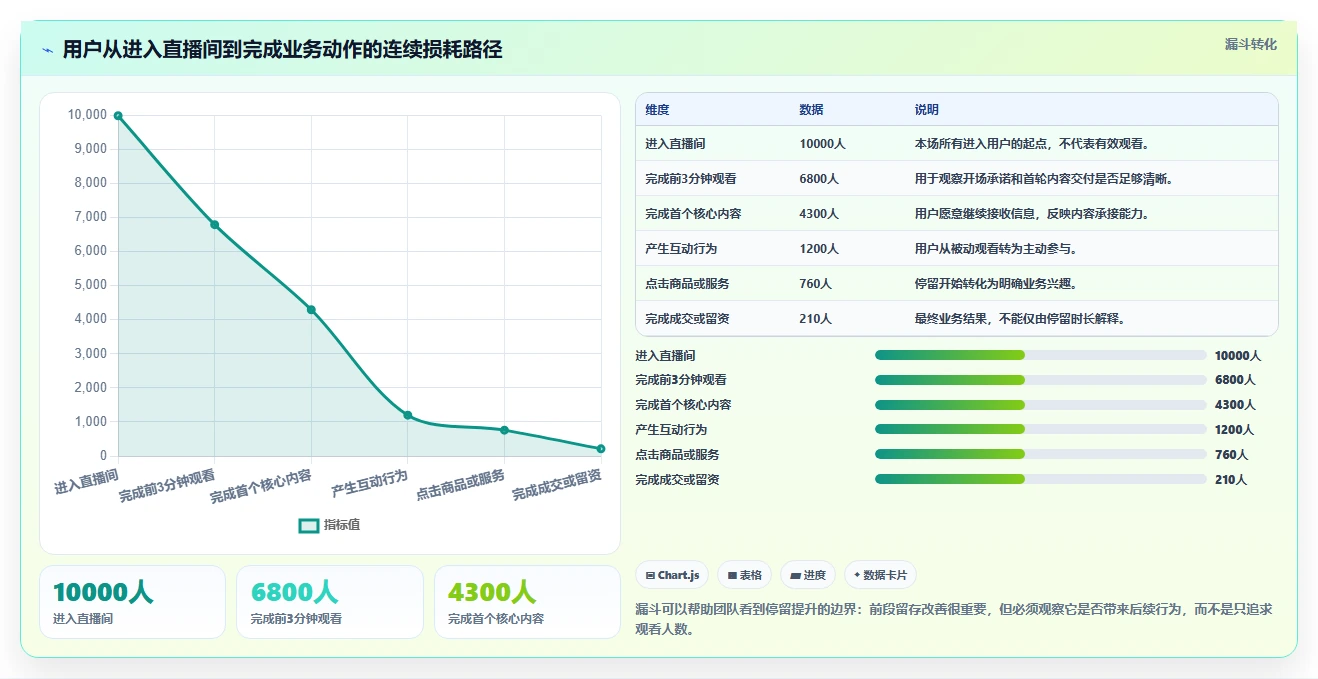Click the heading 用户从进入直播间到完成业务动作的连续损耗路径
1318x679 pixels.
[x=282, y=50]
